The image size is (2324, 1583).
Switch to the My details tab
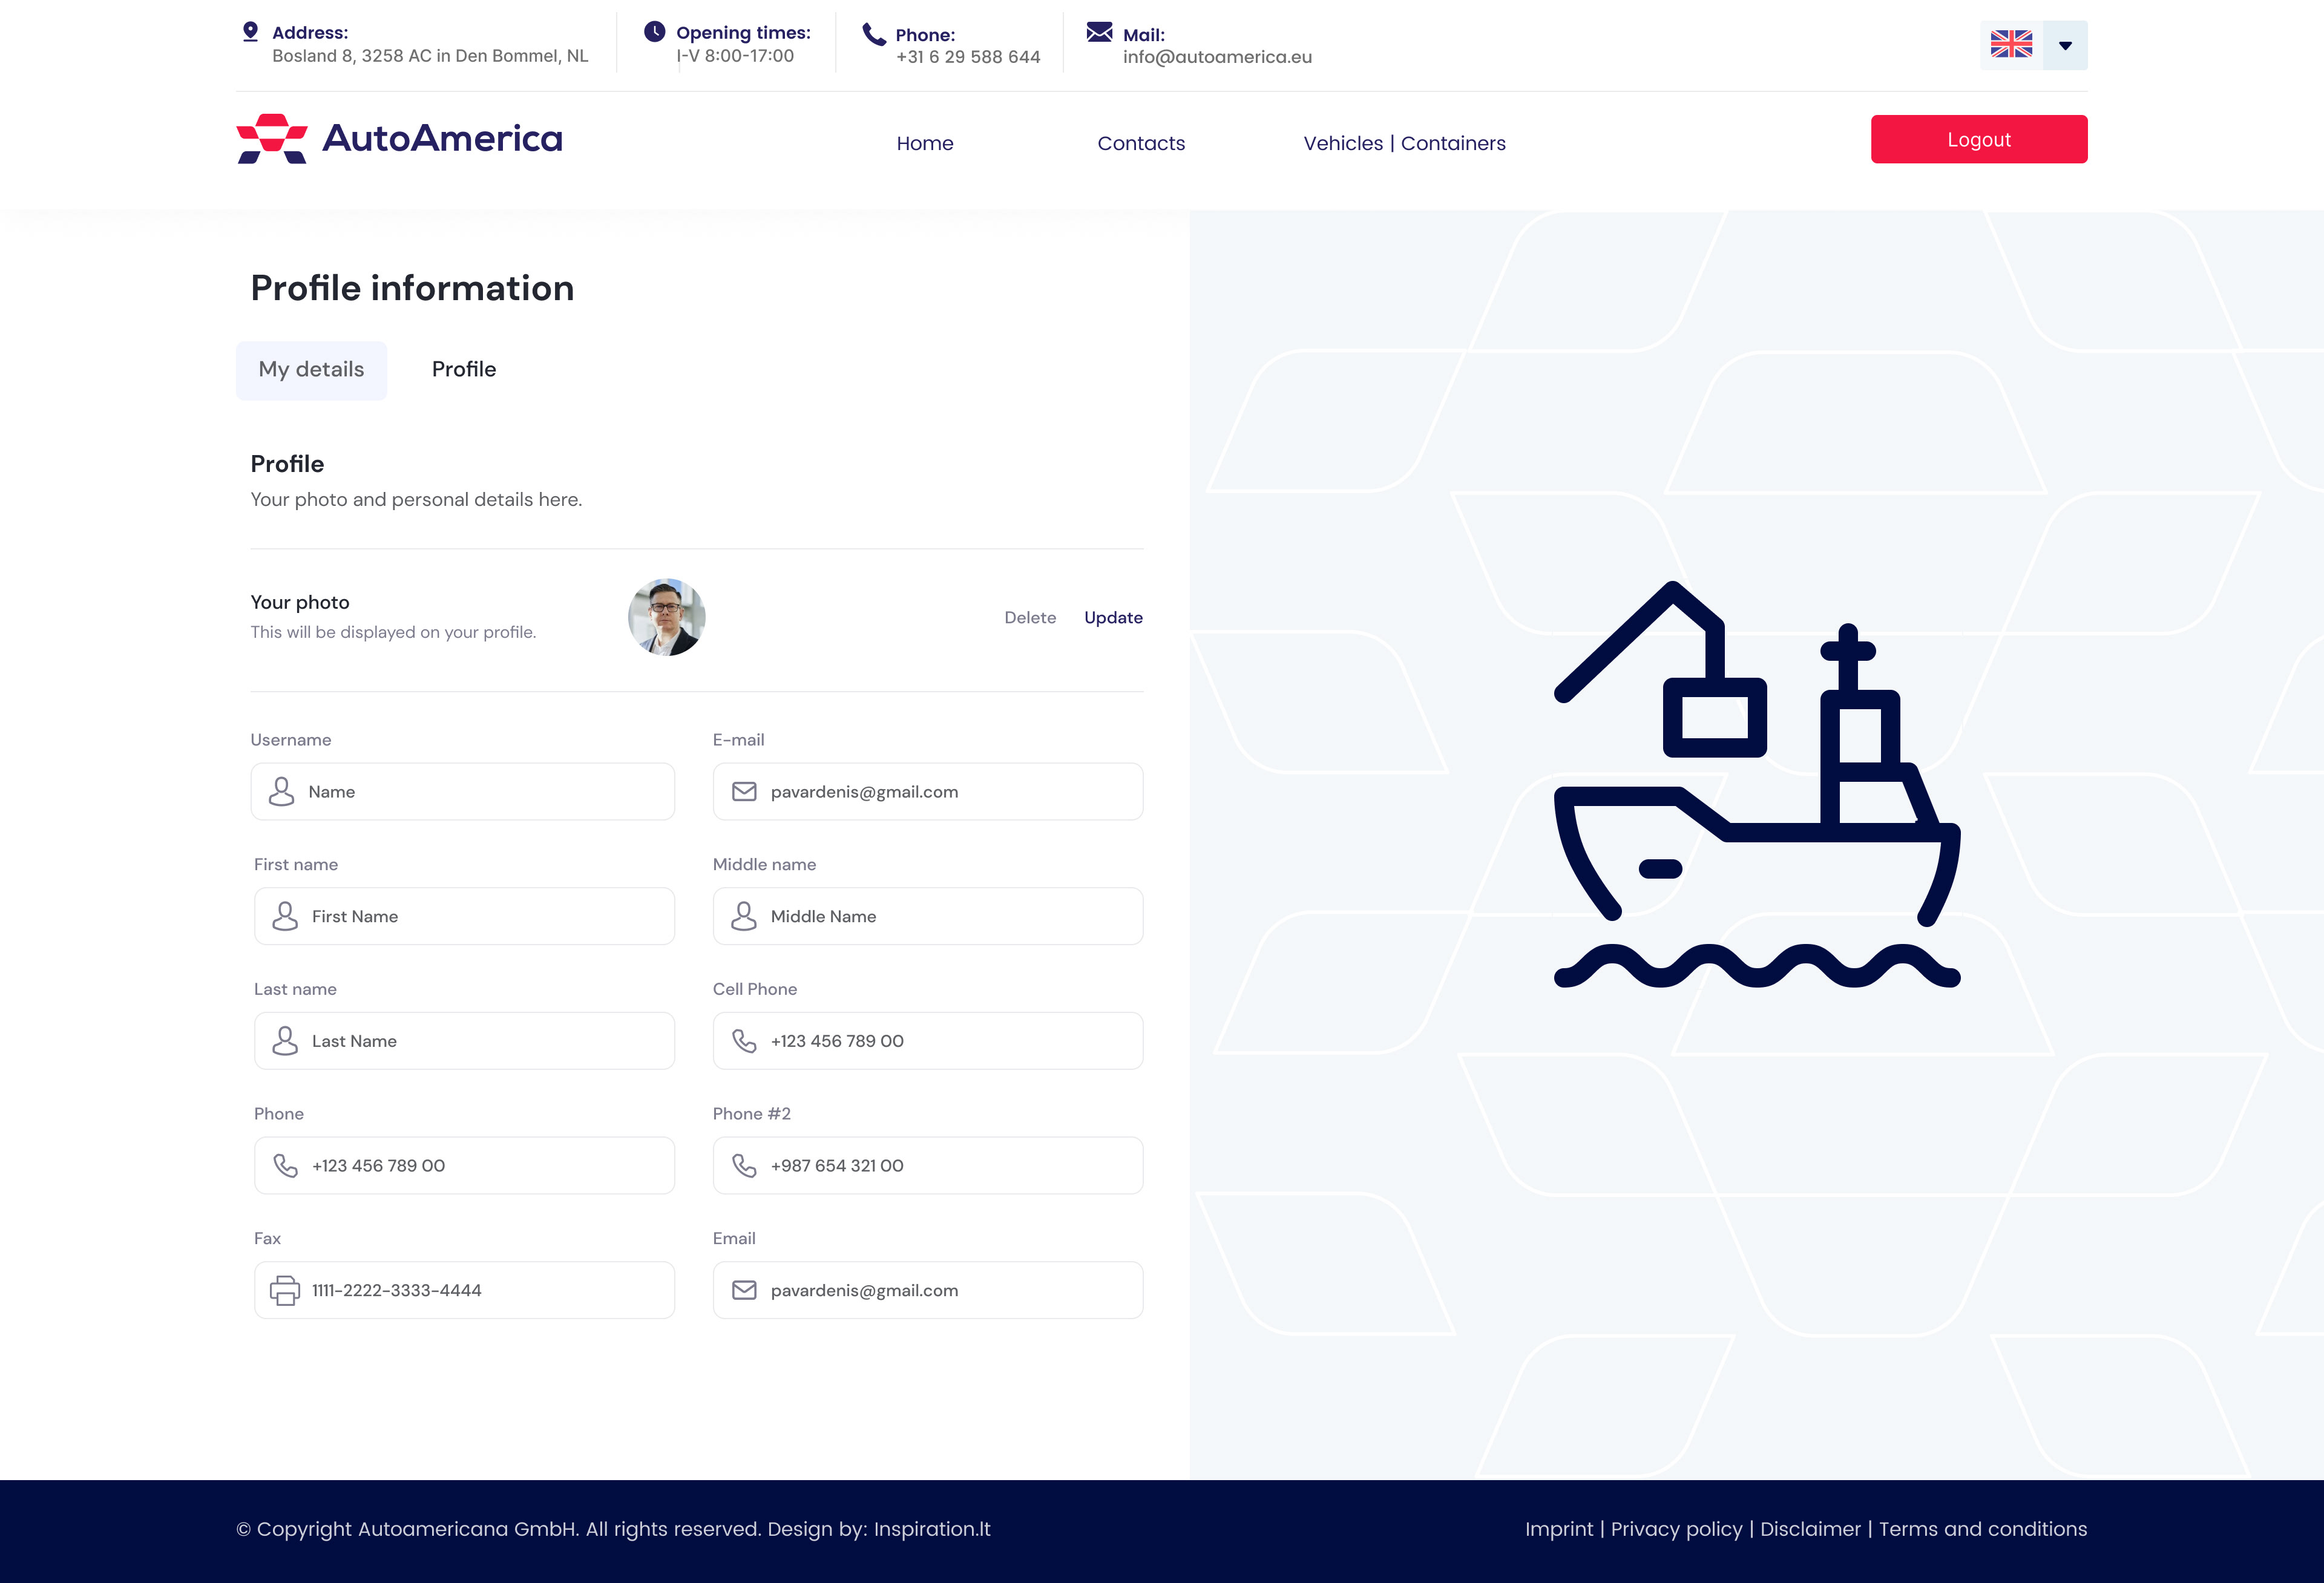tap(311, 370)
